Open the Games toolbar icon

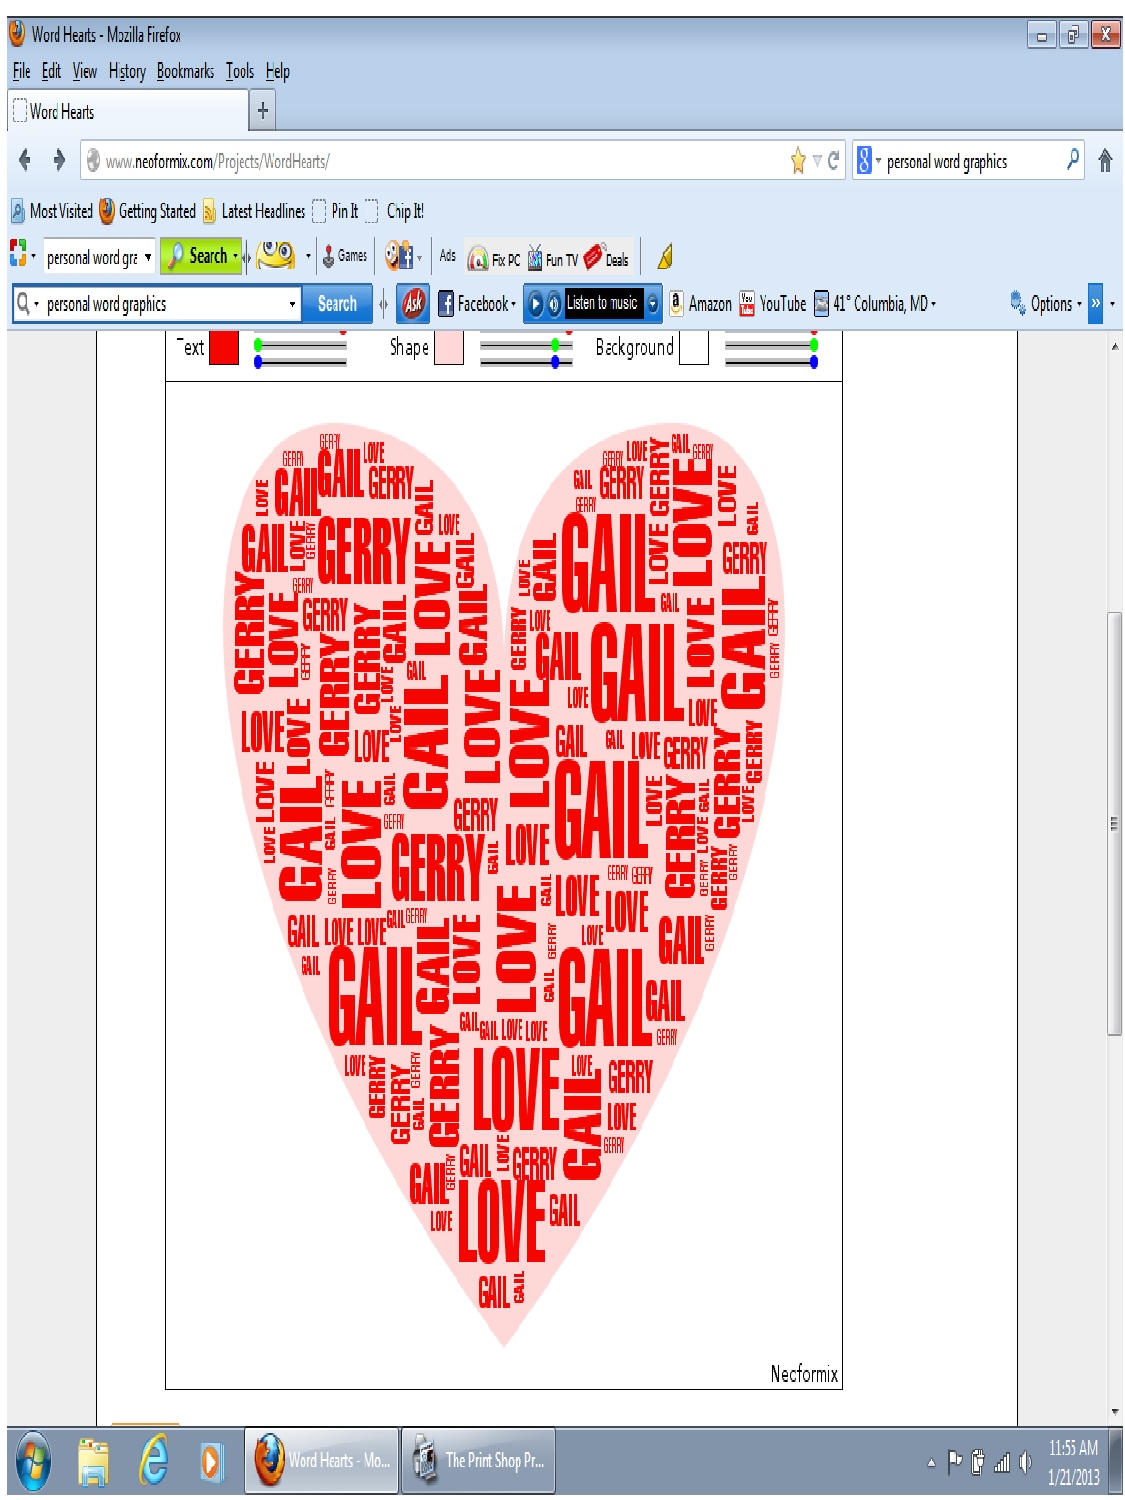pyautogui.click(x=330, y=257)
